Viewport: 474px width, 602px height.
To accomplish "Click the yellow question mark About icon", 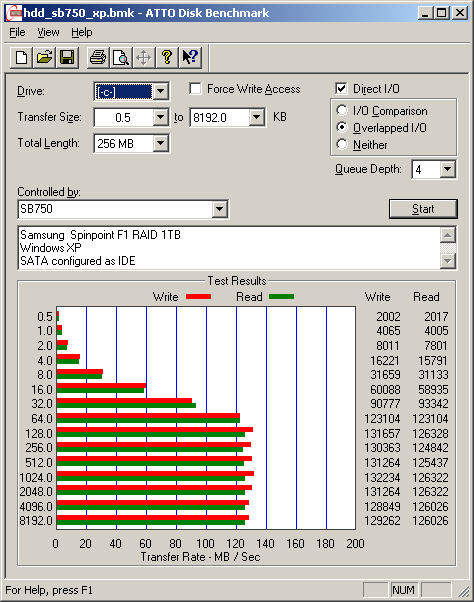I will (x=167, y=58).
